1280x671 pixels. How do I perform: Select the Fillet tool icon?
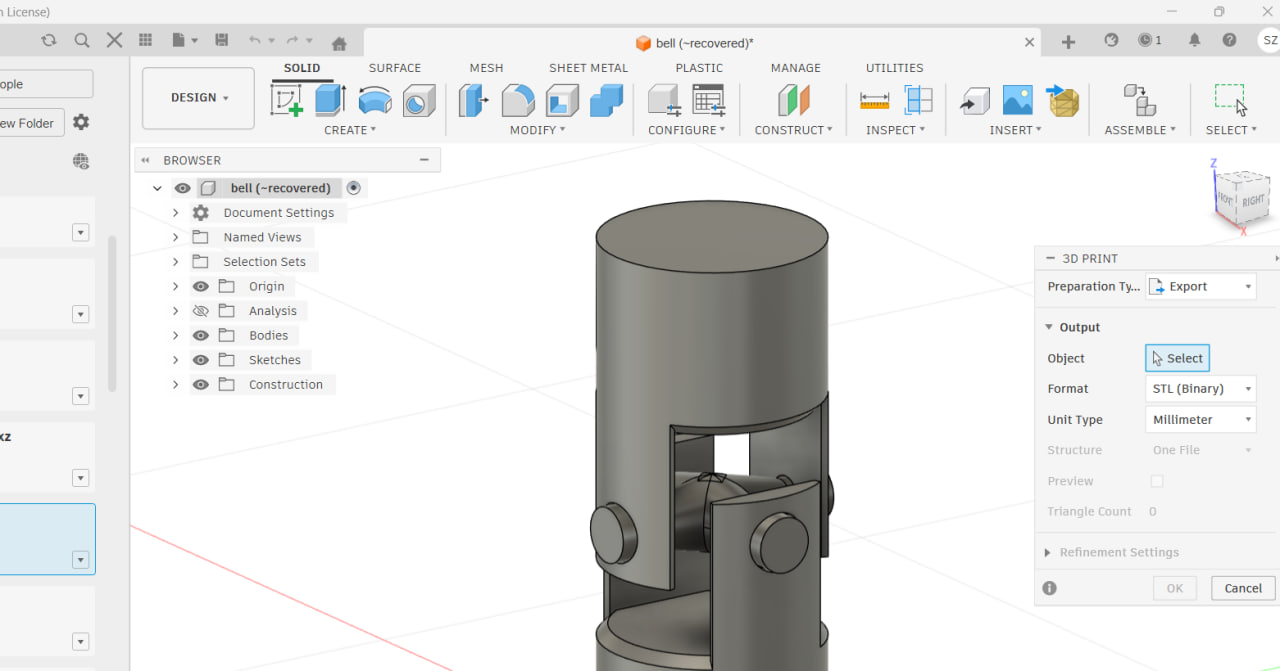518,100
